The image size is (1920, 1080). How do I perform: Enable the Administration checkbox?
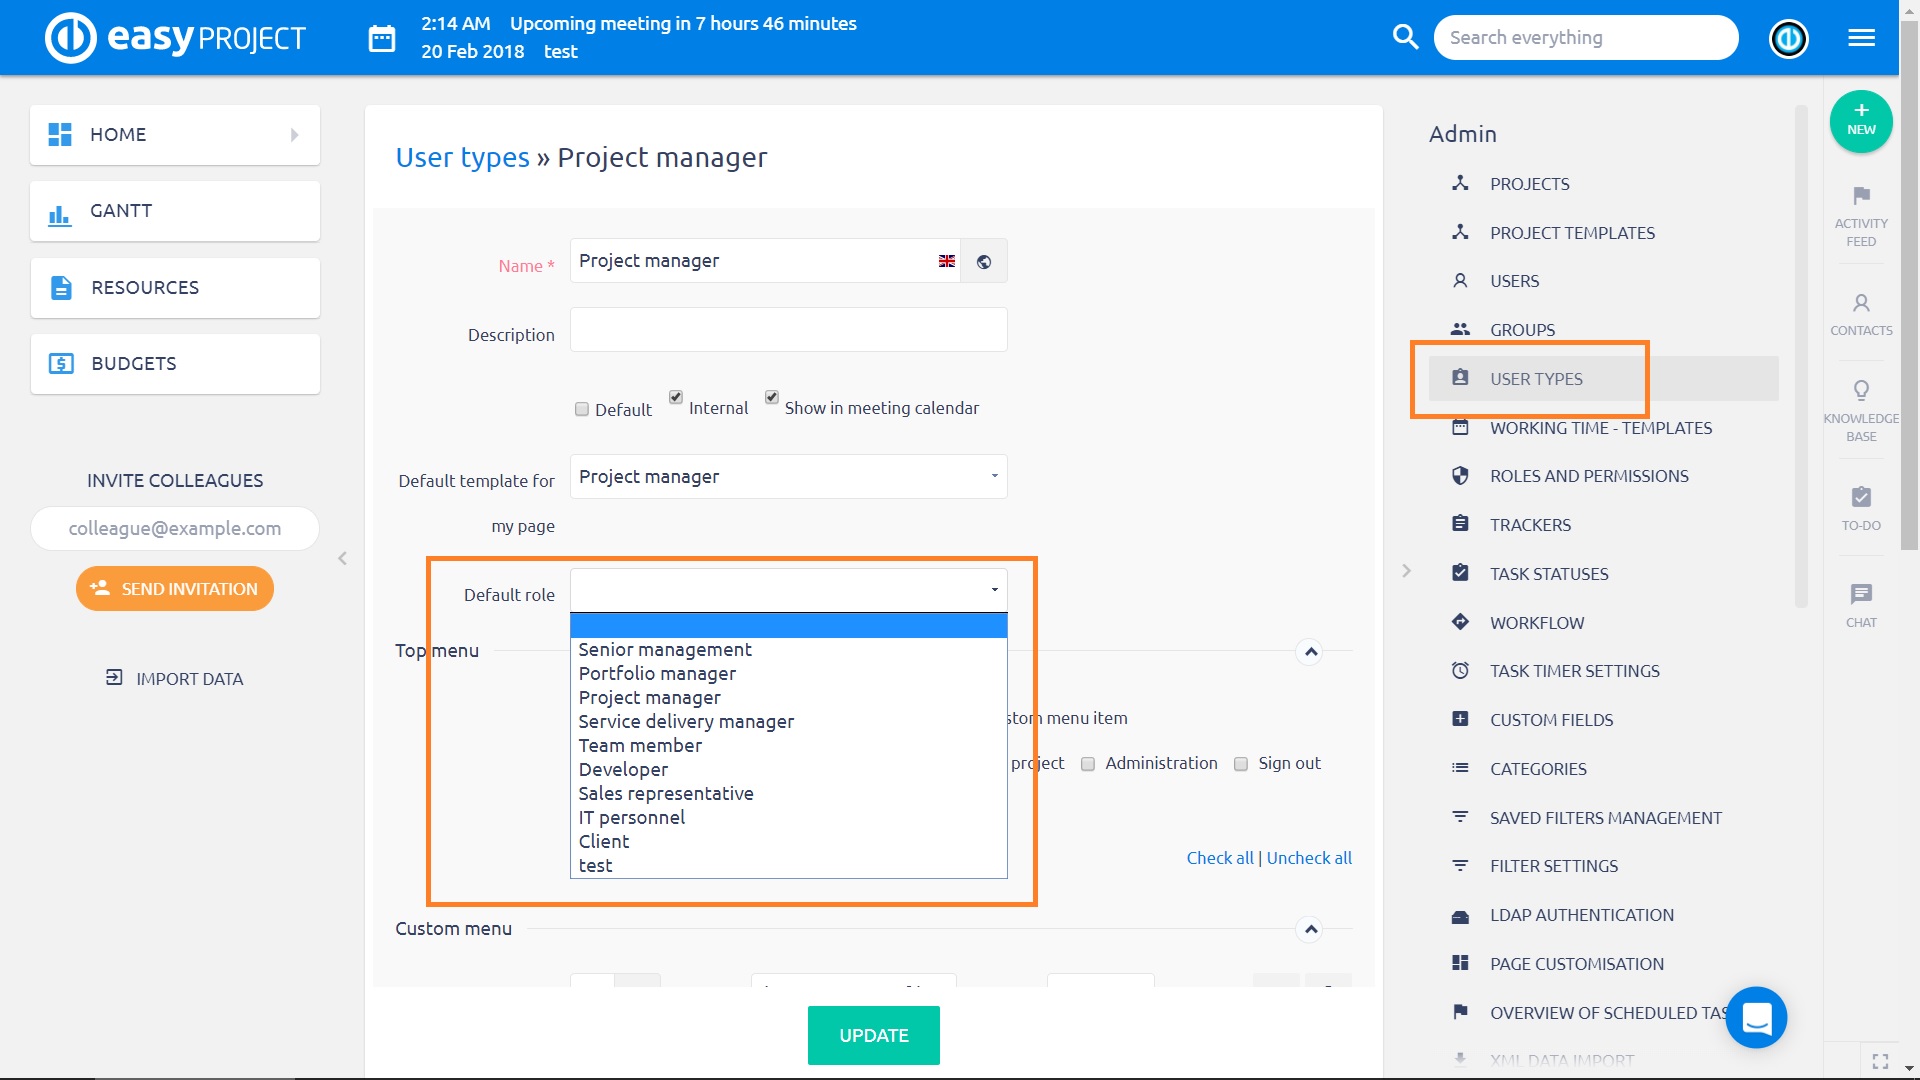pyautogui.click(x=1087, y=763)
